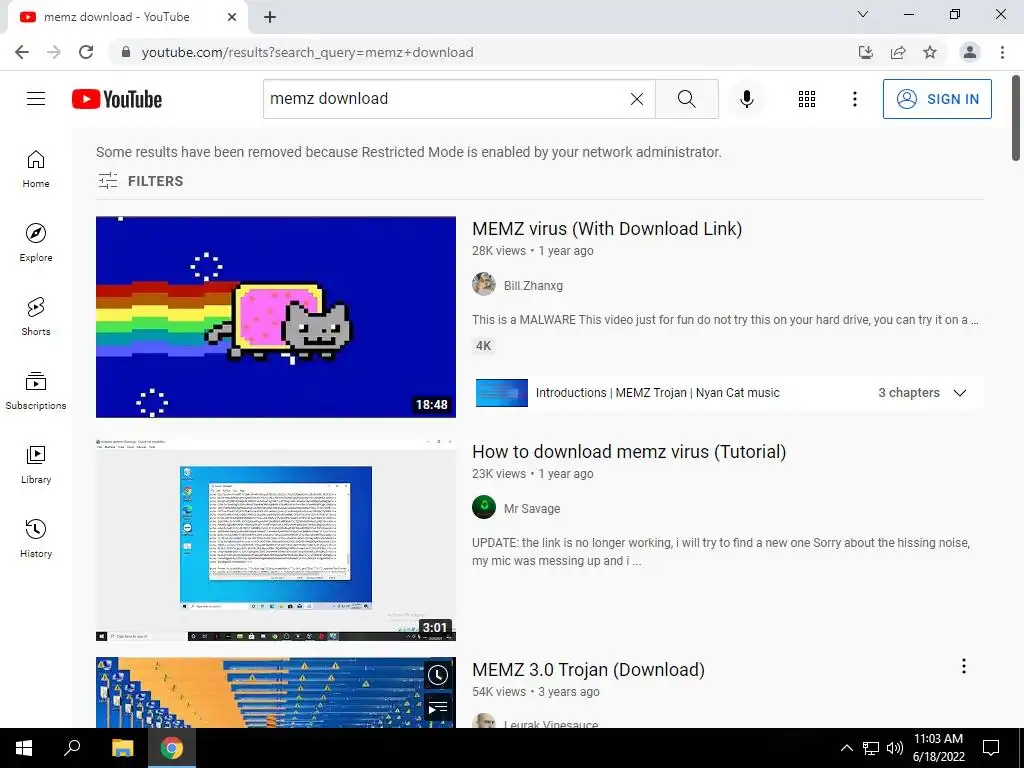The image size is (1024, 768).
Task: Clear the search box with the X icon
Action: [x=637, y=99]
